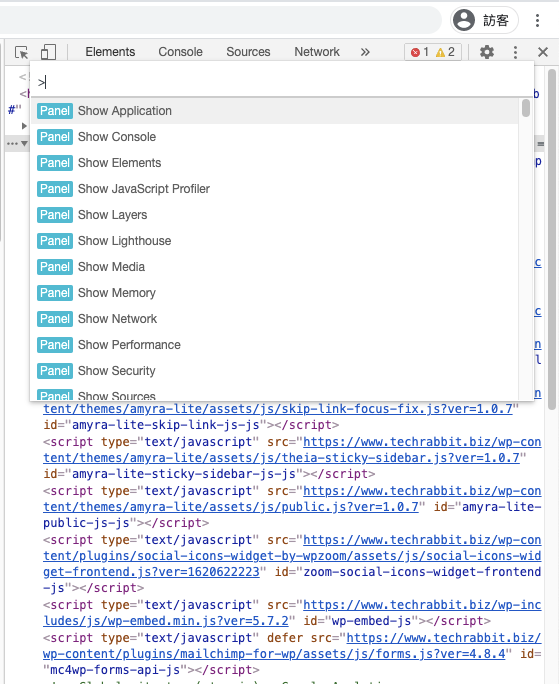This screenshot has height=684, width=559.
Task: Select Show Sources command
Action: [274, 394]
